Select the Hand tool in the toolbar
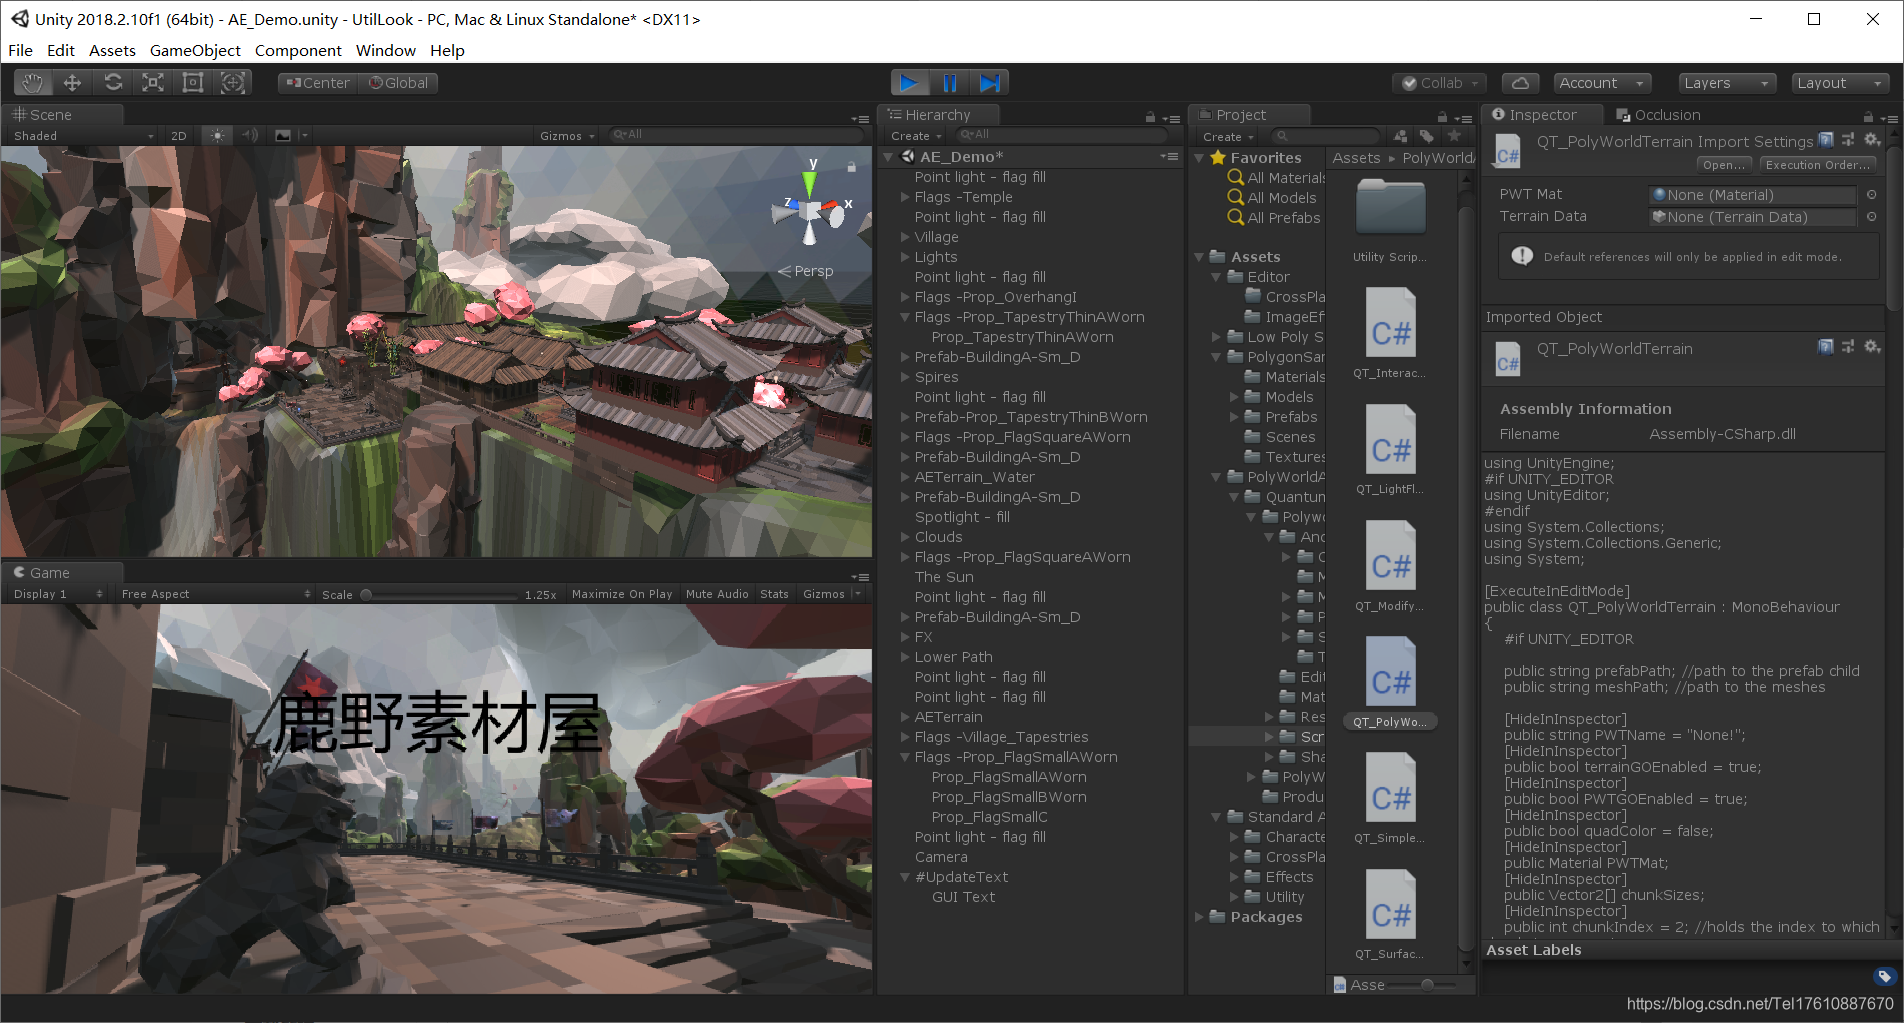 click(x=33, y=83)
